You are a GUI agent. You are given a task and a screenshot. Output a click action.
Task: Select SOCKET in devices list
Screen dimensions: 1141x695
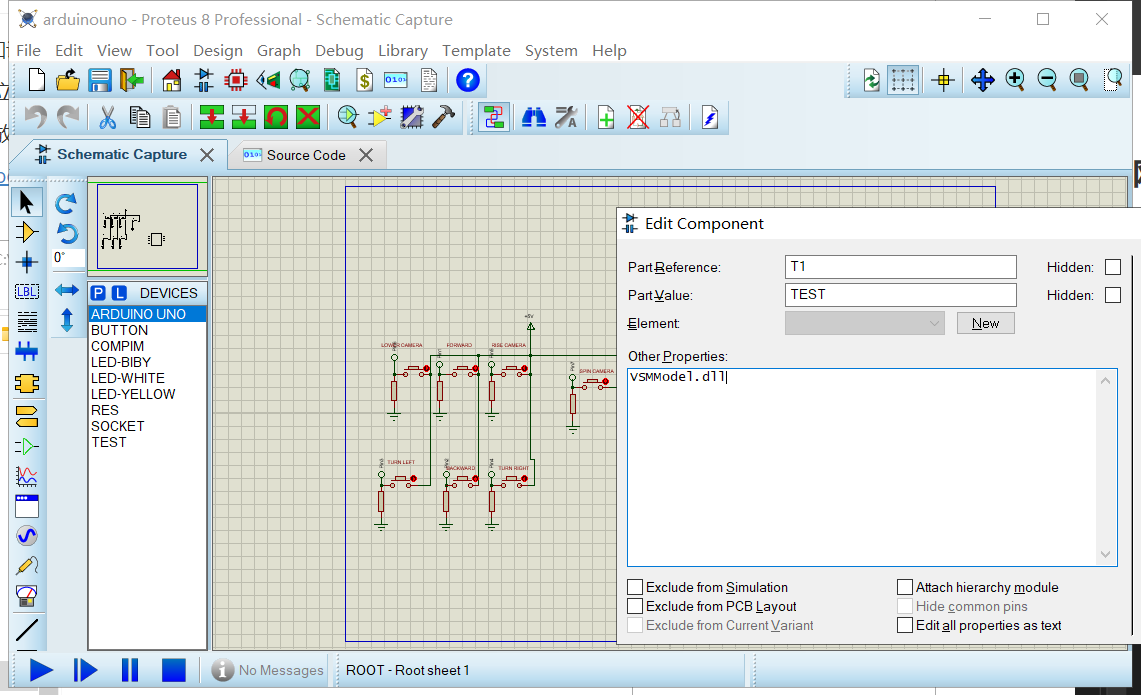(148, 426)
